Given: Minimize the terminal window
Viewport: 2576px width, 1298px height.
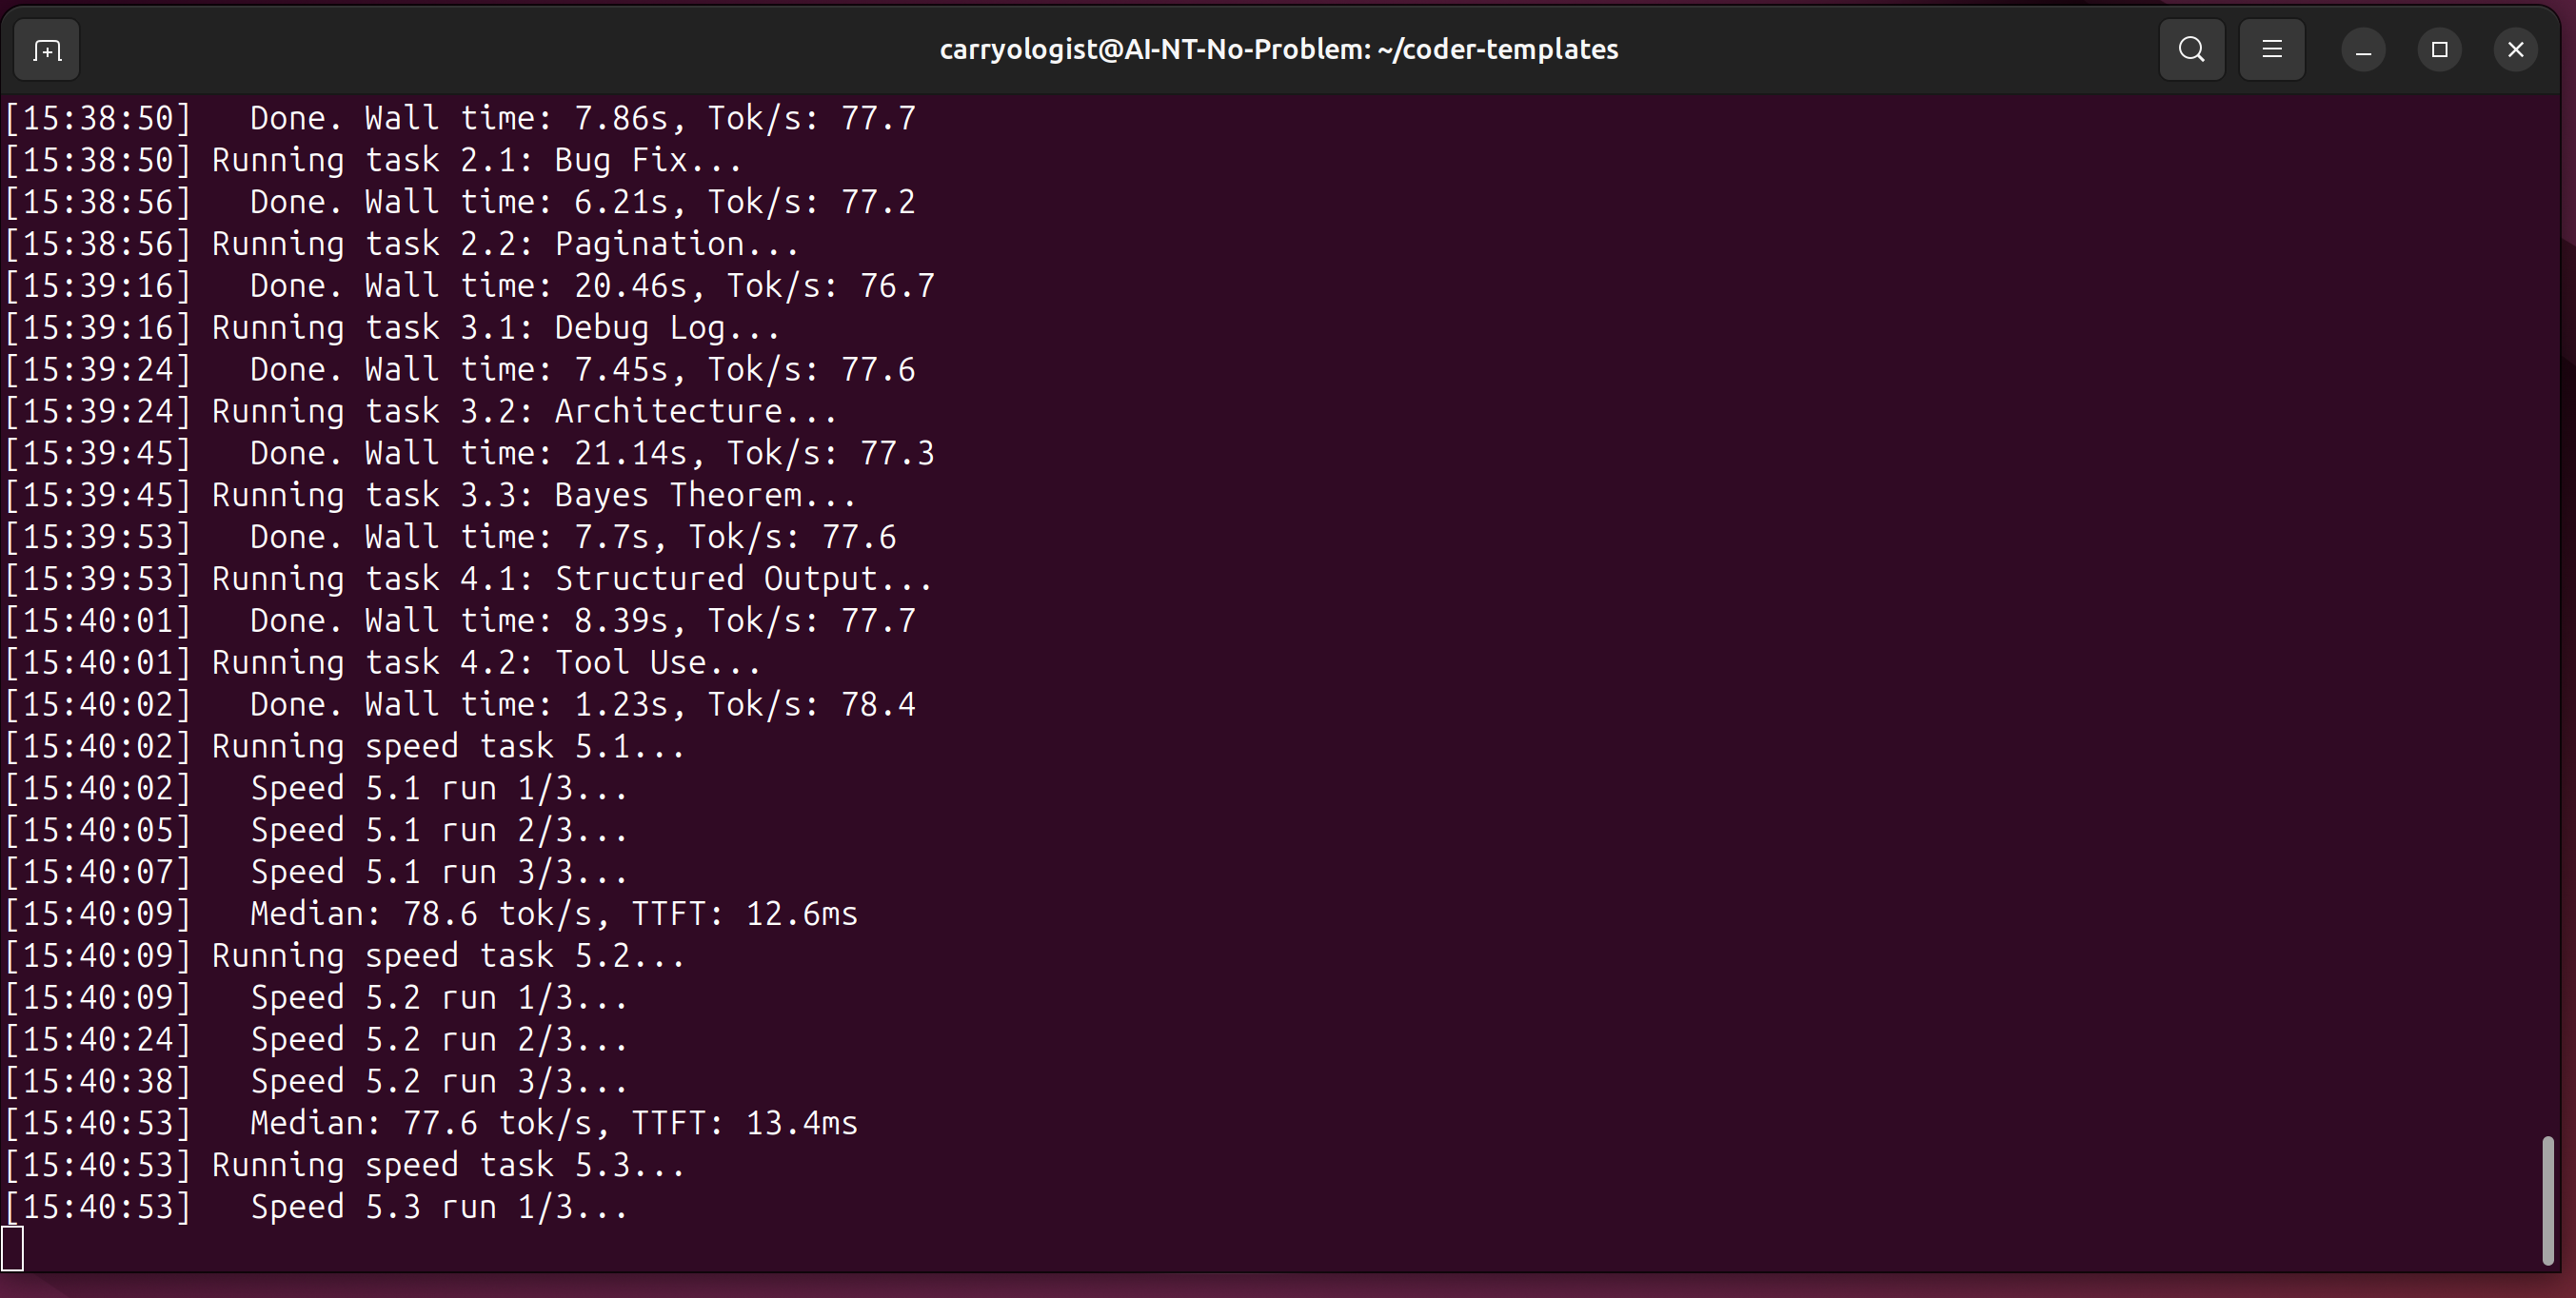Looking at the screenshot, I should click(2363, 50).
